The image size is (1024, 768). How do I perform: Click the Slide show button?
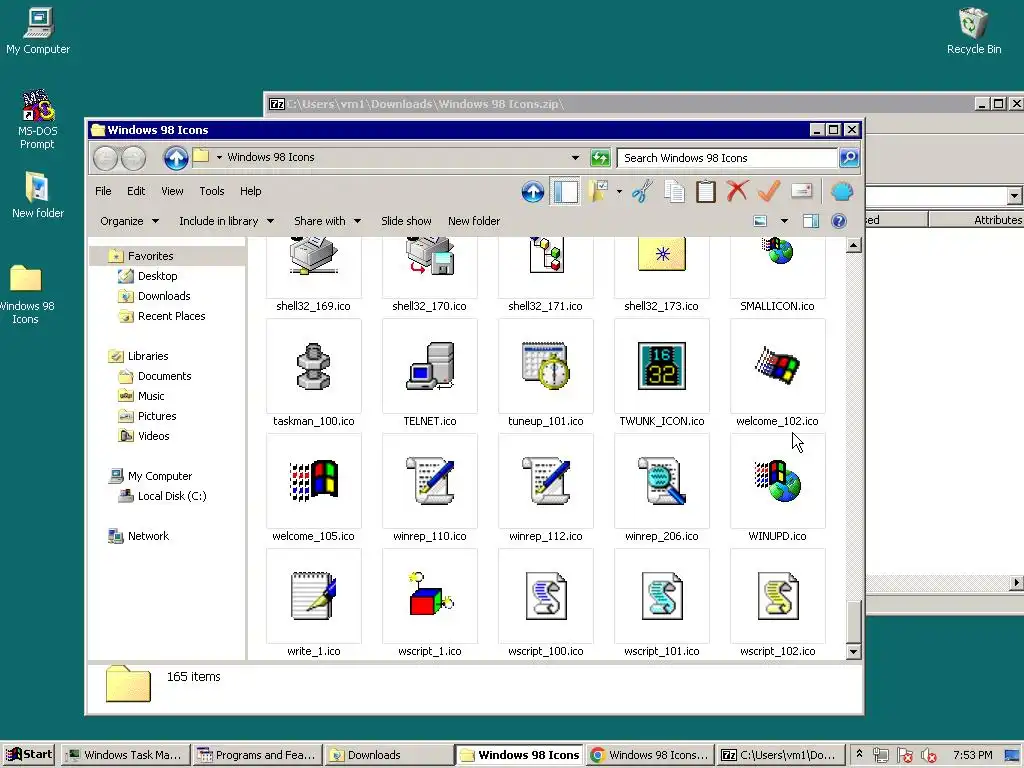pos(406,221)
